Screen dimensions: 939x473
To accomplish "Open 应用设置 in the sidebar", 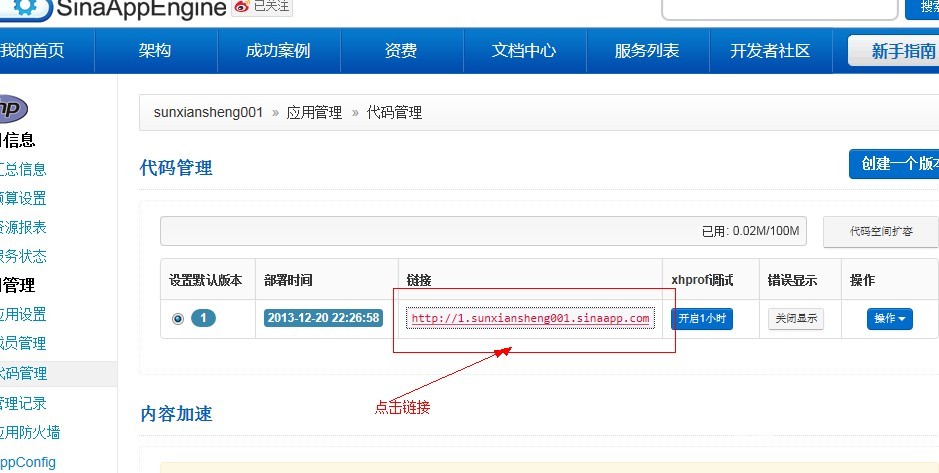I will (23, 315).
